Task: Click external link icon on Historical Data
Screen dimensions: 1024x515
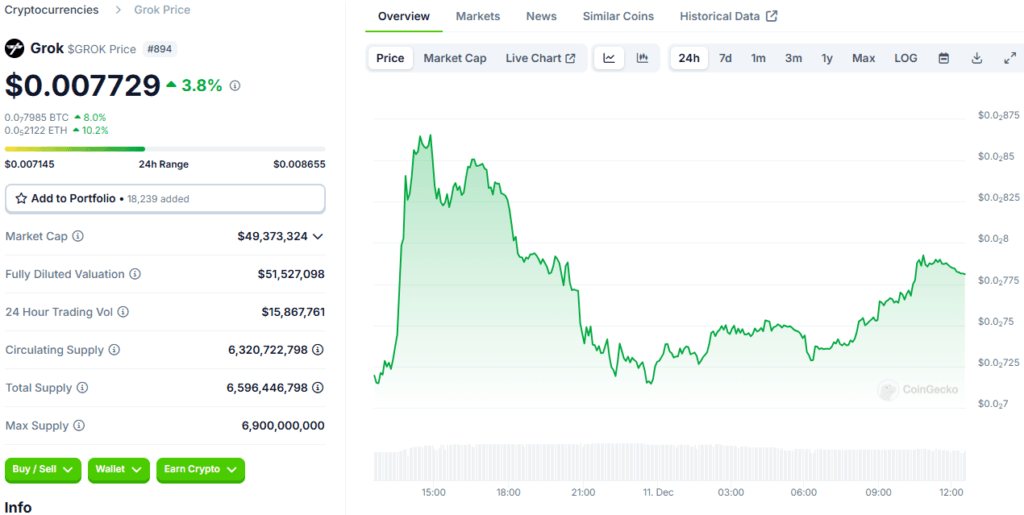Action: [x=771, y=16]
